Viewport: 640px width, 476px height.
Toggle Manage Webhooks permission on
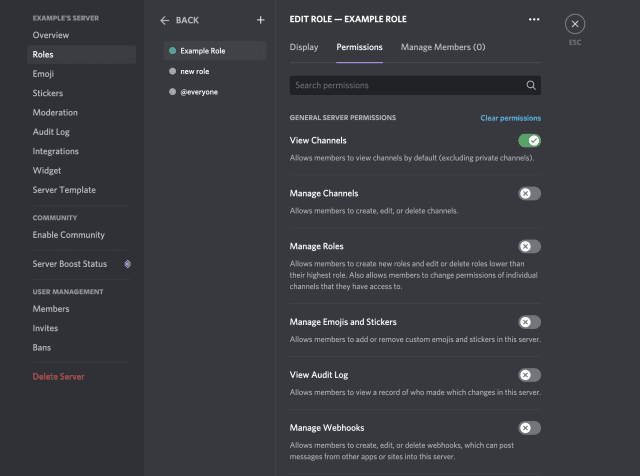(x=529, y=428)
